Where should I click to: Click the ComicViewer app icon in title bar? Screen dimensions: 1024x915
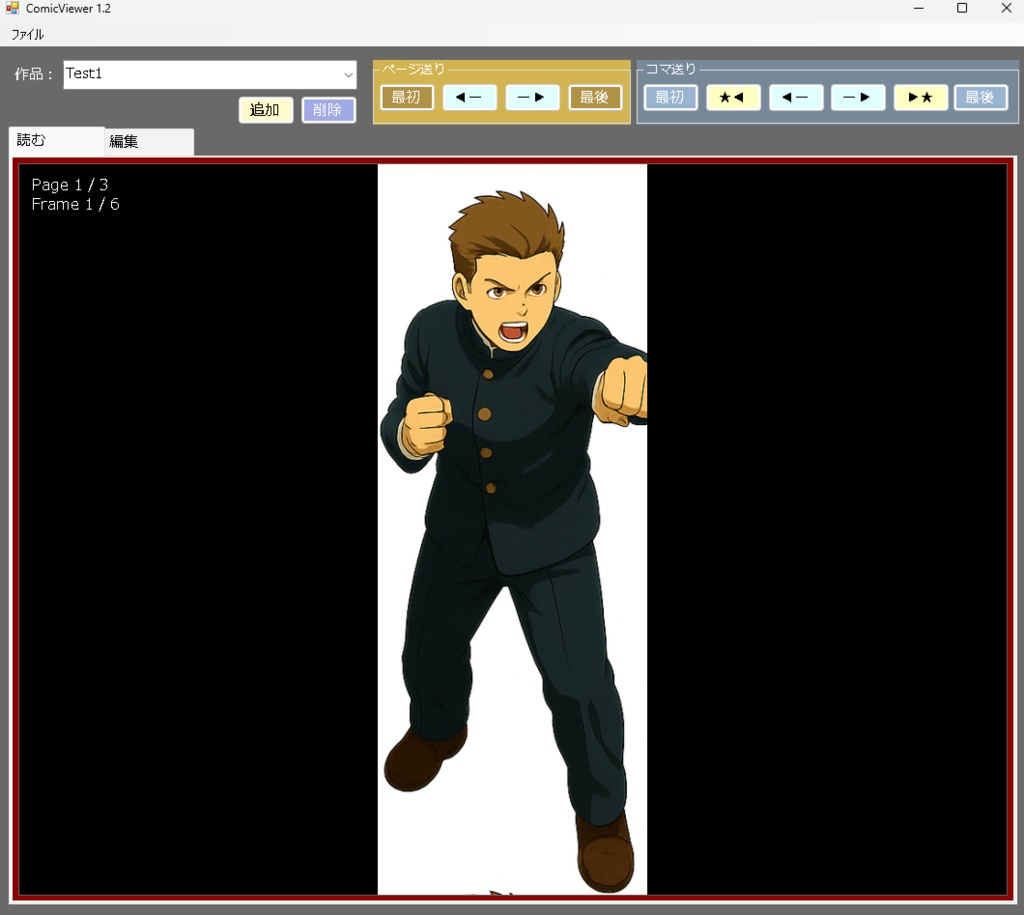coord(12,8)
